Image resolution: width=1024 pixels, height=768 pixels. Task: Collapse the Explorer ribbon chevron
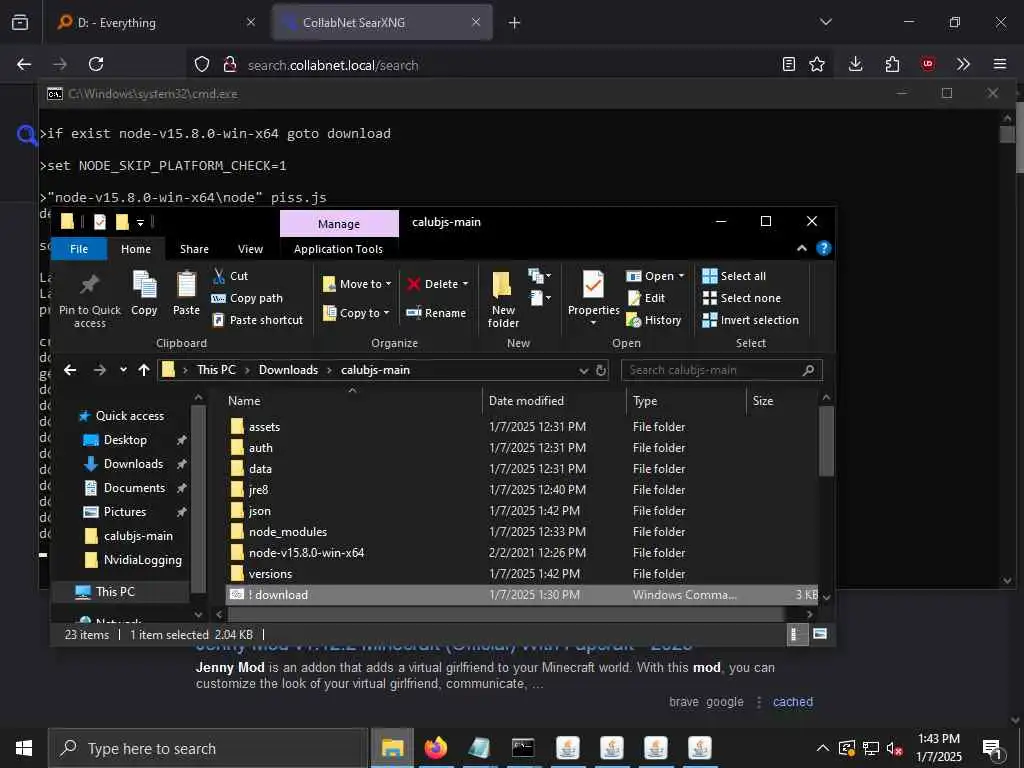click(x=802, y=248)
